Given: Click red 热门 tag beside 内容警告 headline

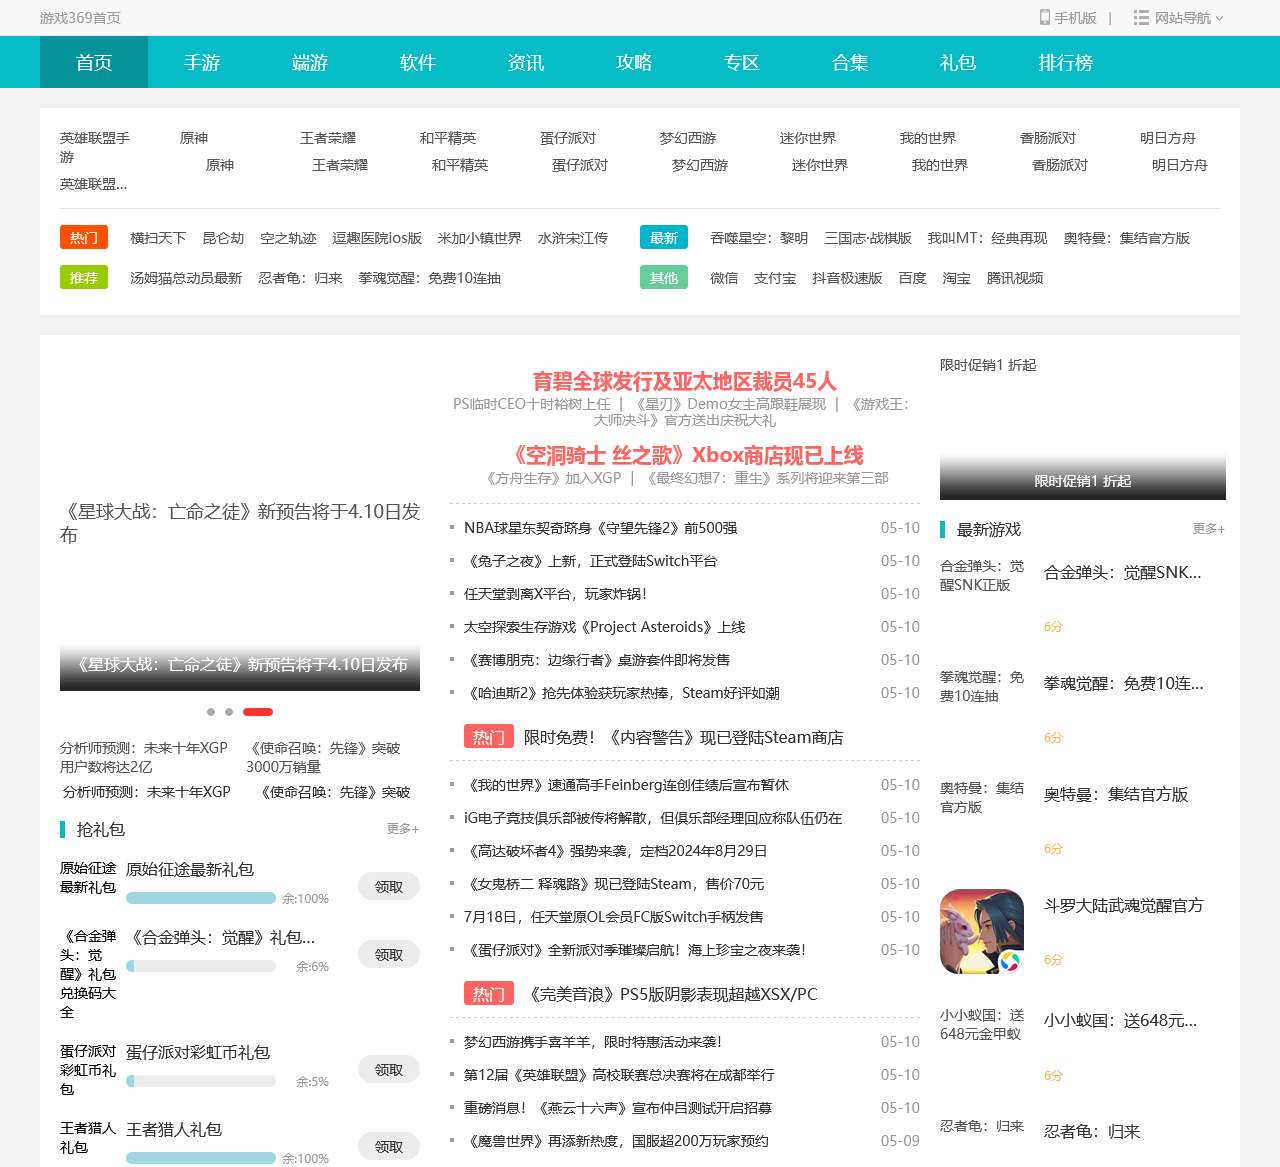Looking at the screenshot, I should (x=489, y=737).
